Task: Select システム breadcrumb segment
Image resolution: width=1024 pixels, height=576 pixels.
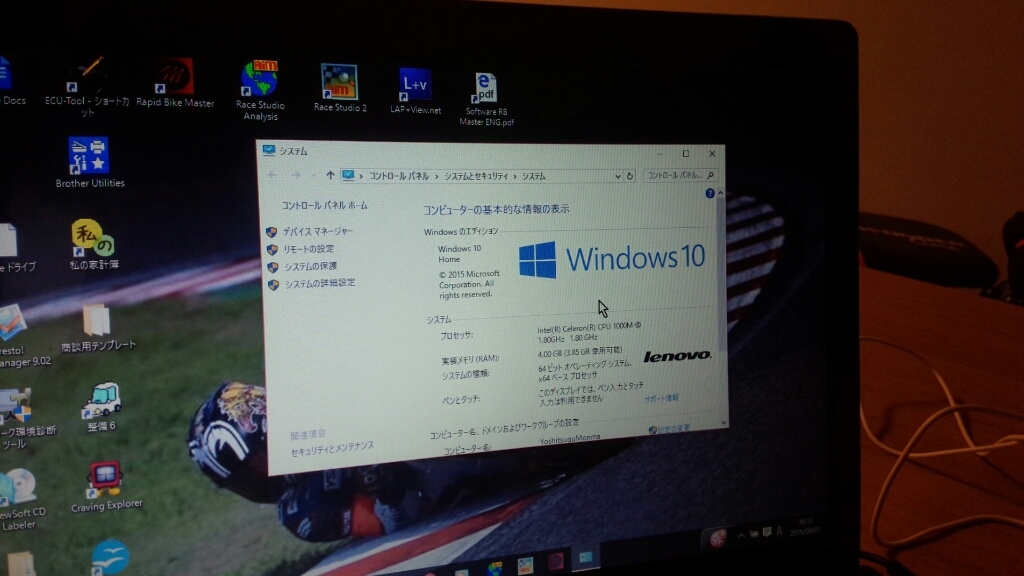Action: tap(533, 176)
